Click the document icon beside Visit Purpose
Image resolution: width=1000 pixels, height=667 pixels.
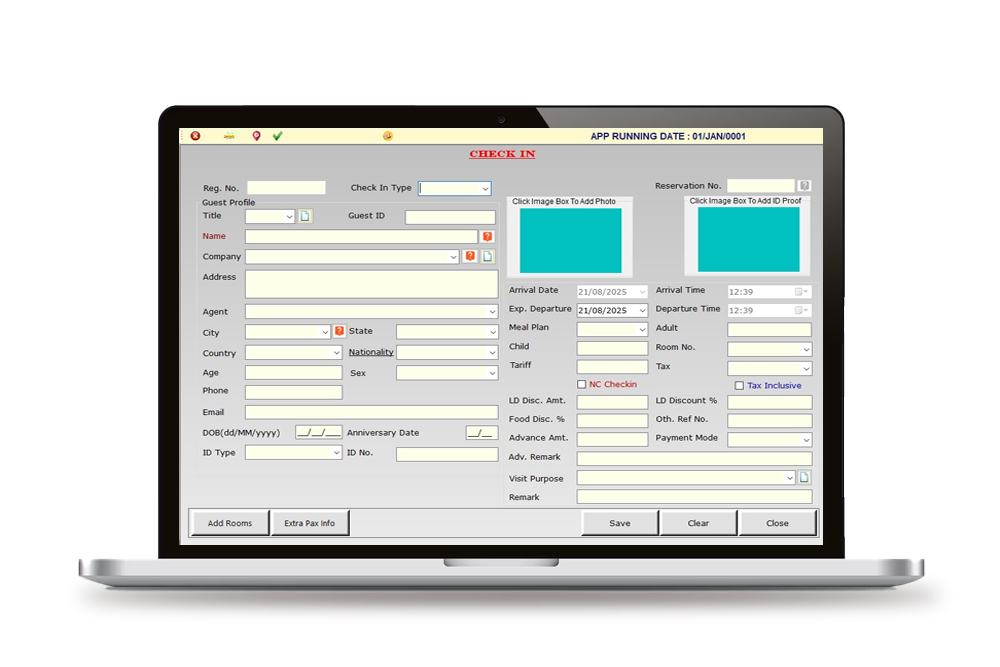coord(804,478)
